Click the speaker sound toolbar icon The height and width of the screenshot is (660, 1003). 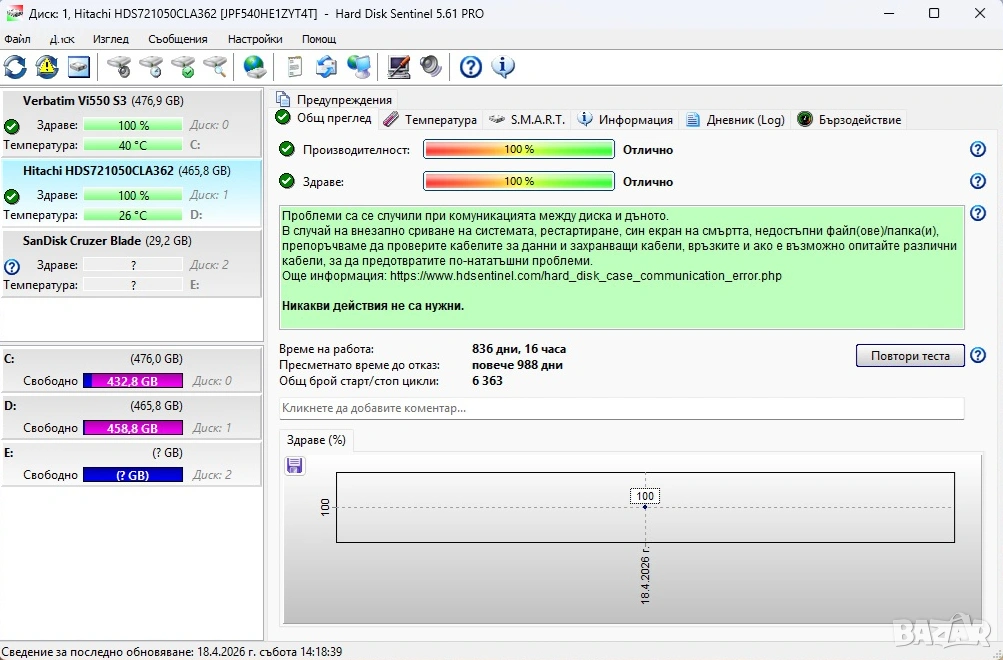point(431,67)
